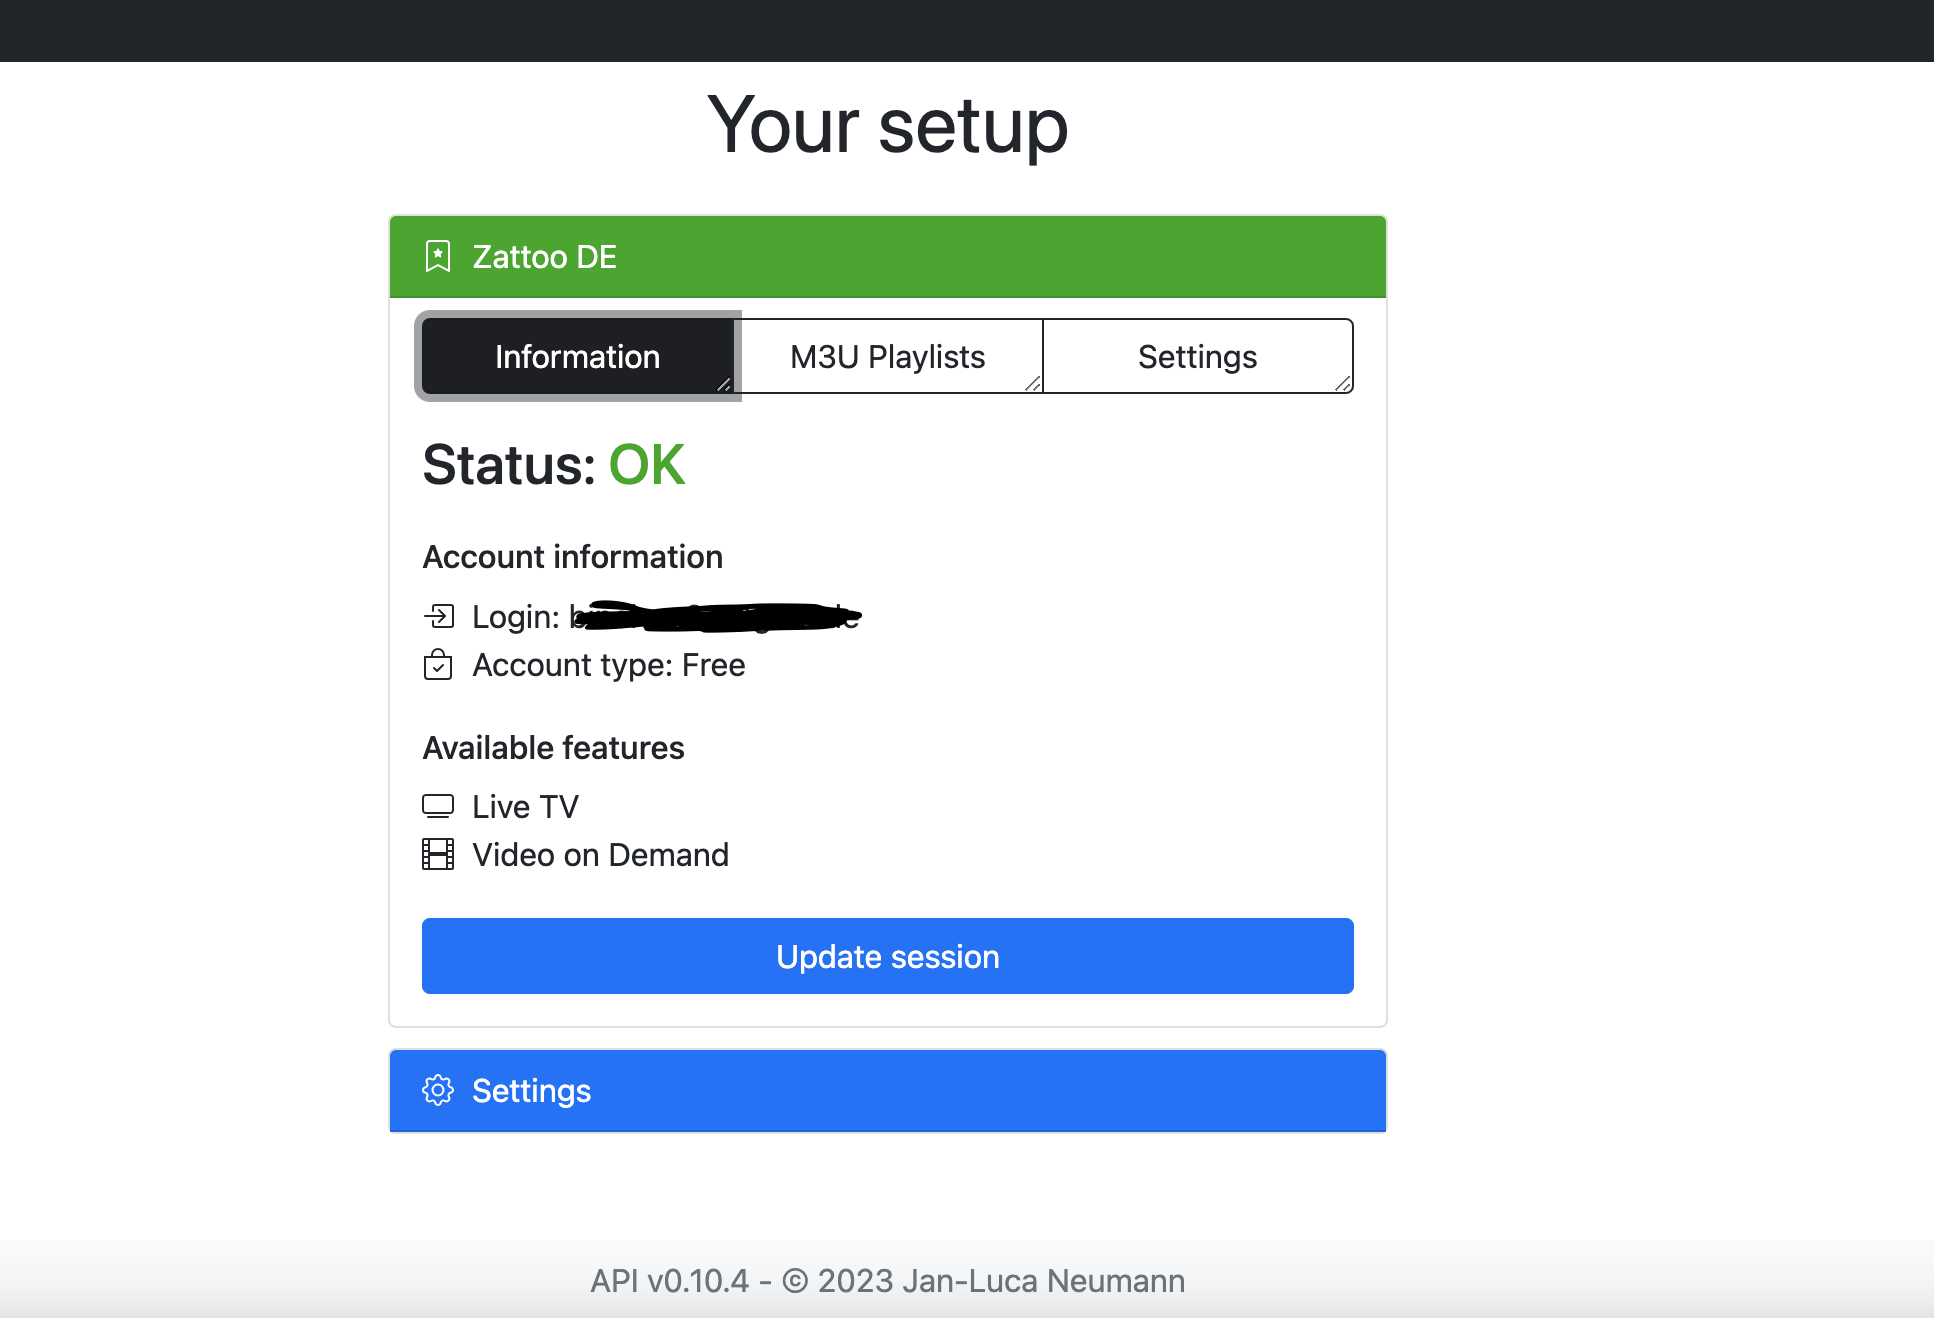Image resolution: width=1934 pixels, height=1318 pixels.
Task: Expand the blue Settings section header
Action: [888, 1090]
